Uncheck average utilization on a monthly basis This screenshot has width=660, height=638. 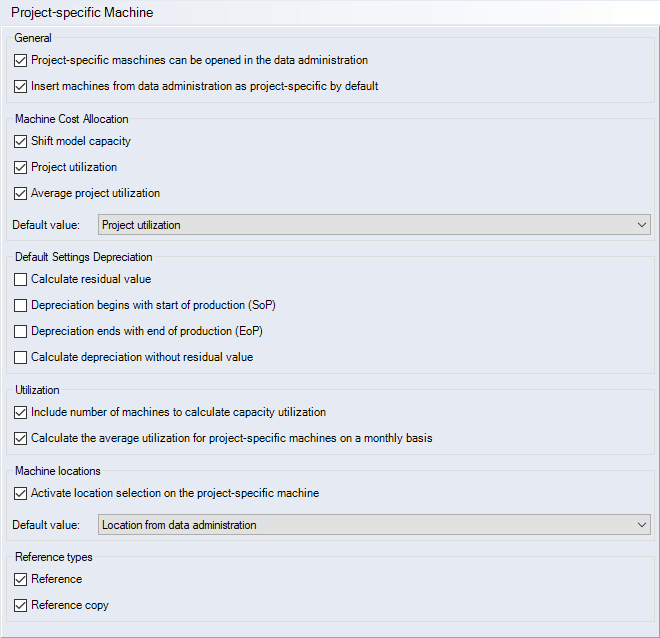(x=21, y=438)
